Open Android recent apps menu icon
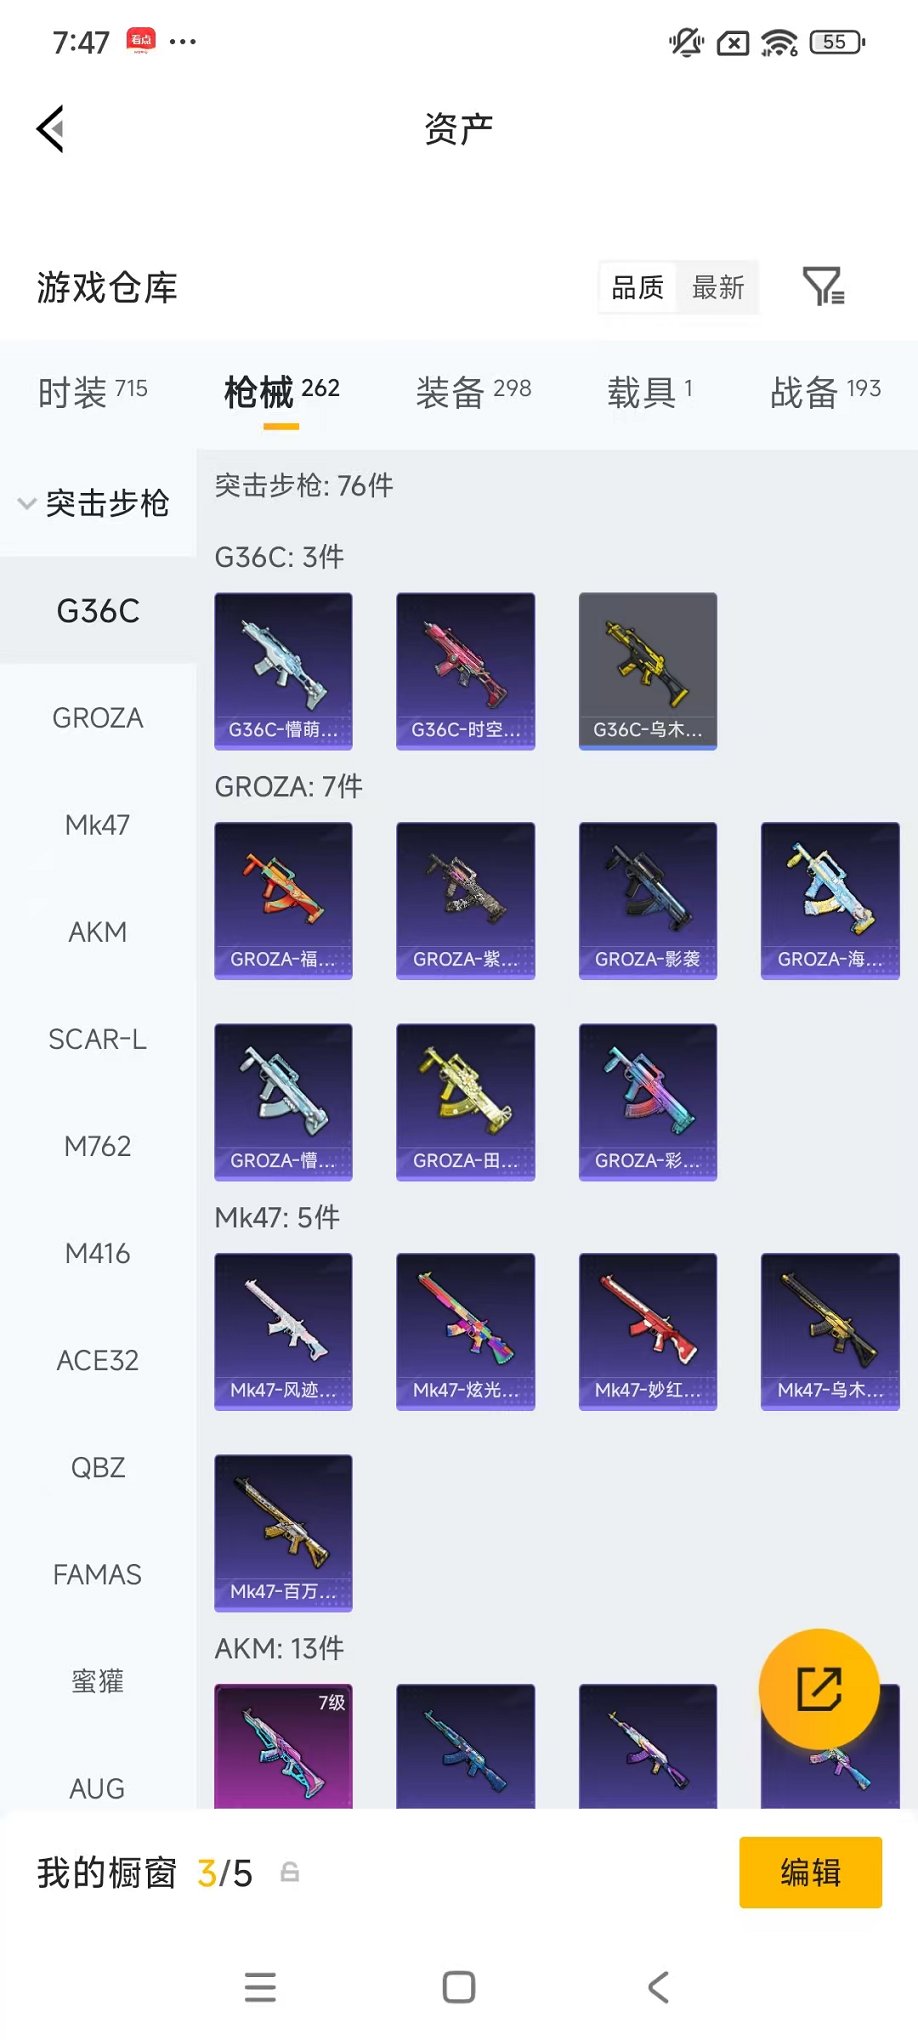Viewport: 918px width, 2040px height. click(260, 1987)
